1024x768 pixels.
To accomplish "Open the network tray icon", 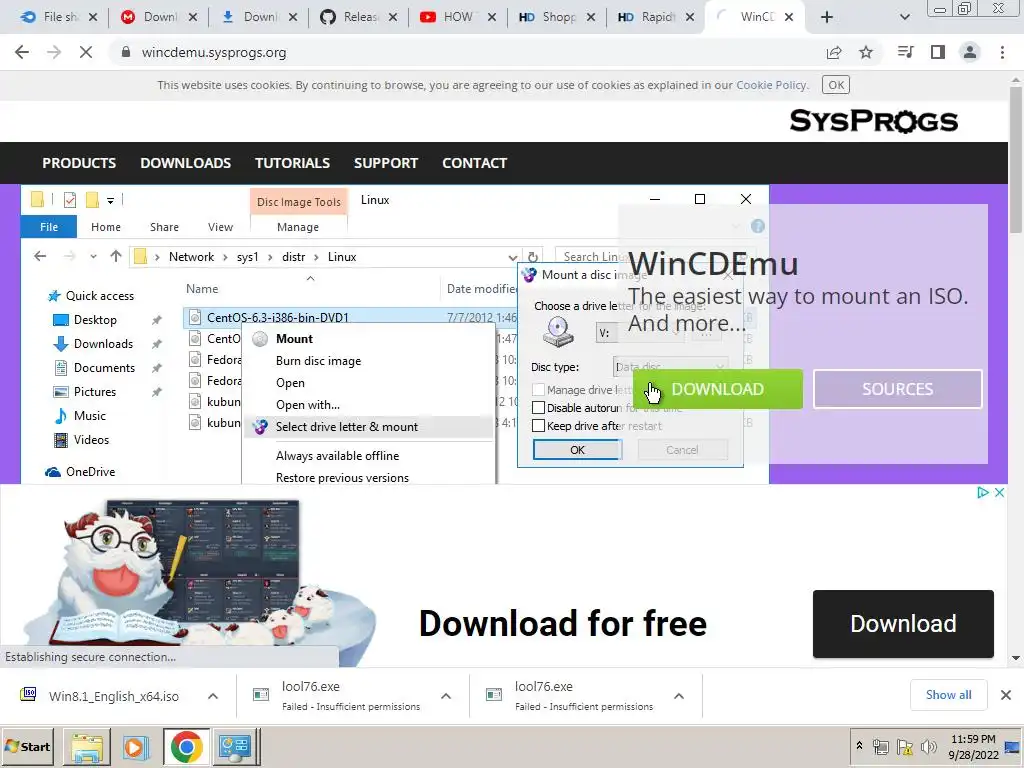I will (880, 746).
